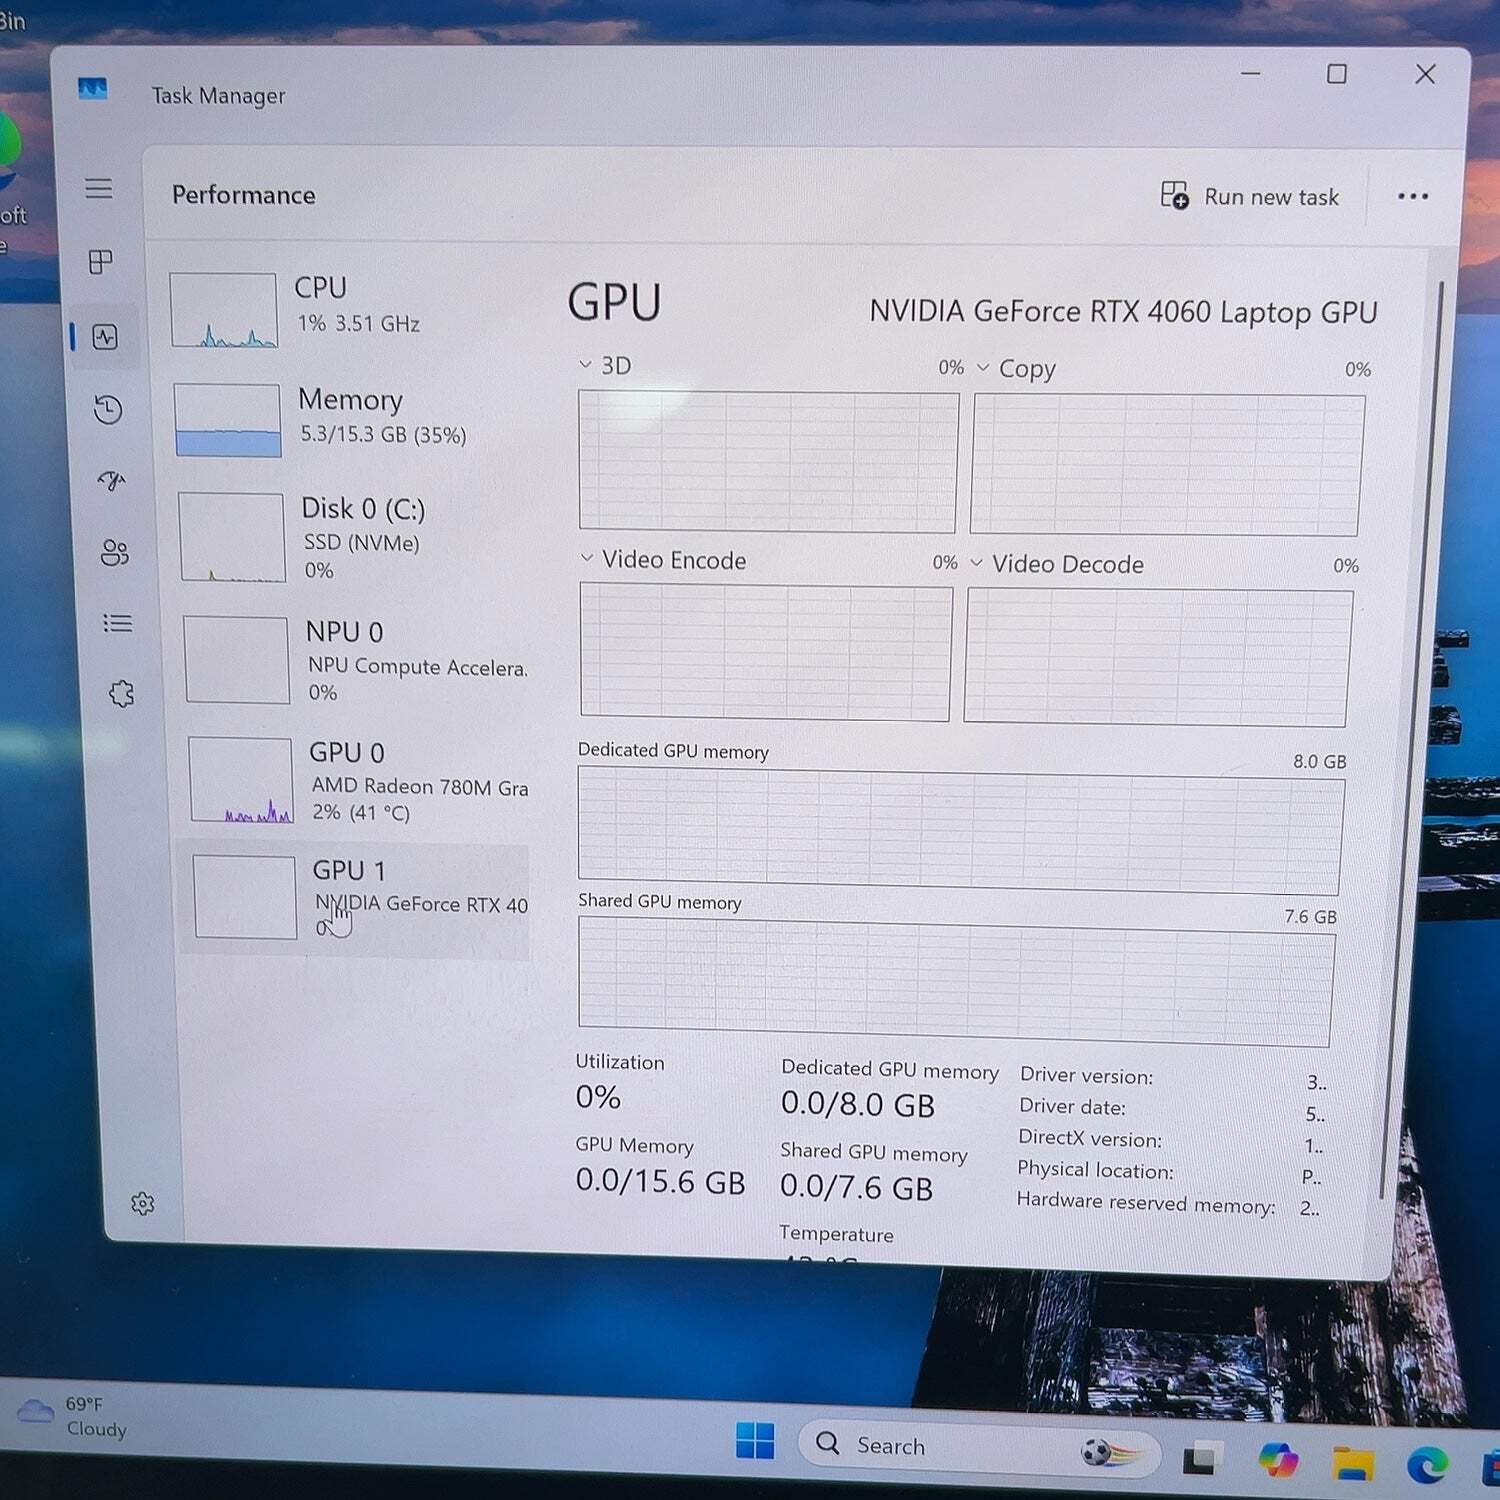1500x1500 pixels.
Task: Click the Utilization 0% value
Action: [x=598, y=1097]
